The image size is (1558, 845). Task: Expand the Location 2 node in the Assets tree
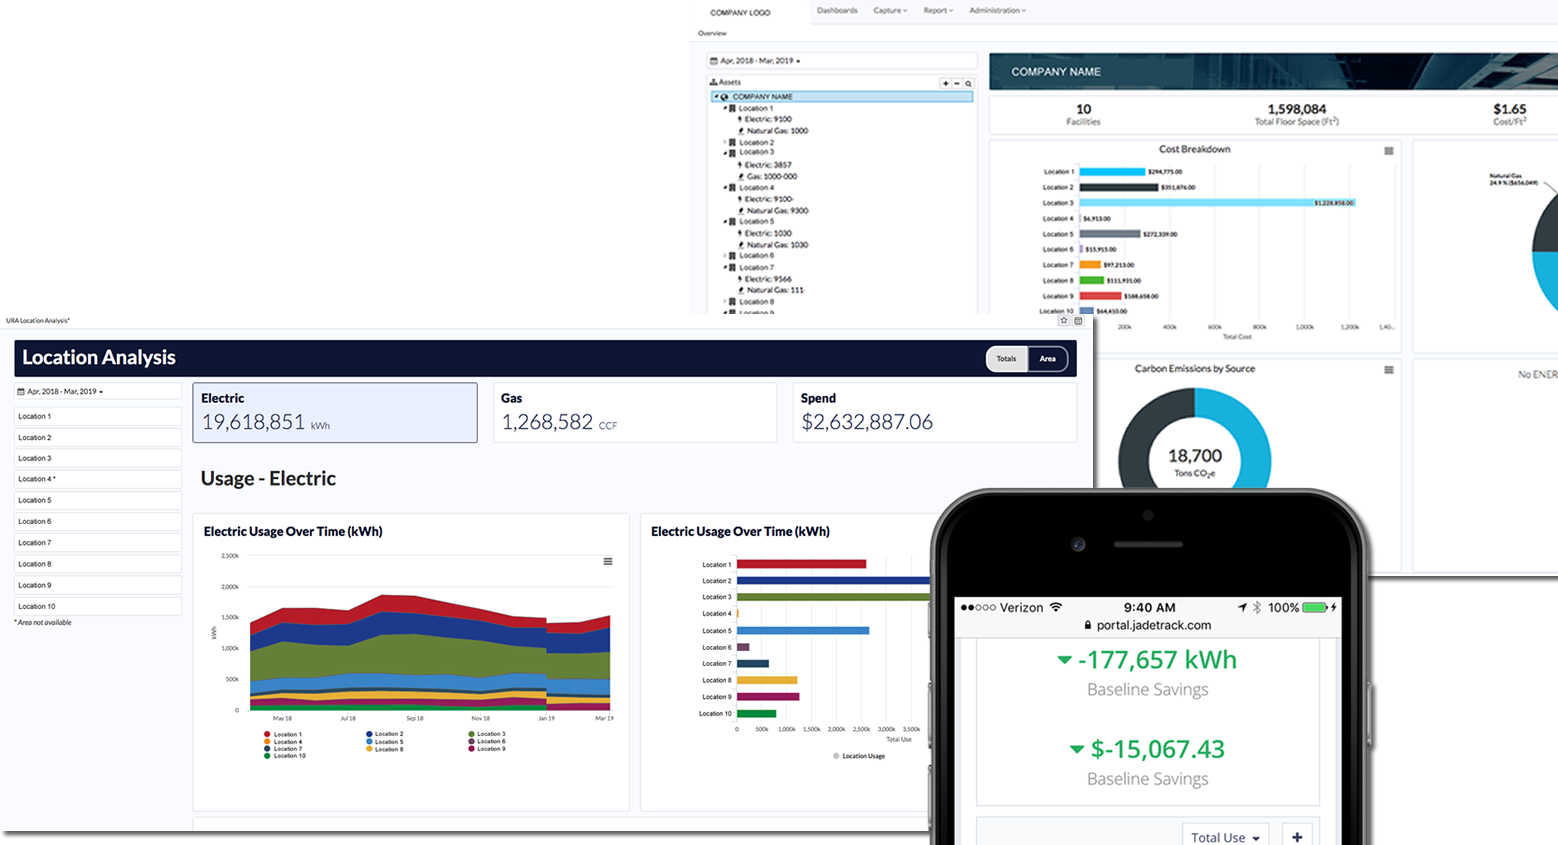pyautogui.click(x=725, y=143)
